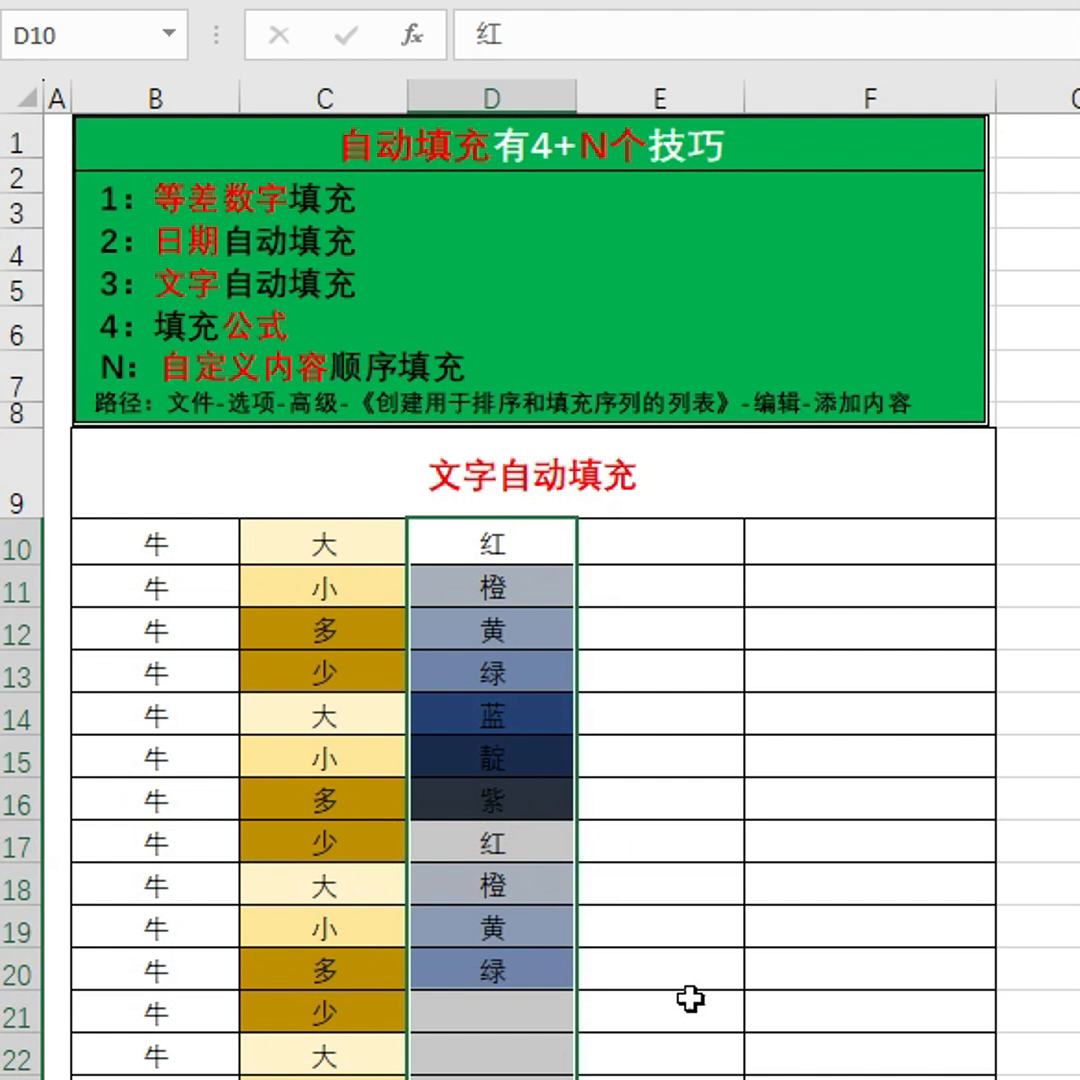Select cell B20 containing 牛
This screenshot has width=1080, height=1080.
[156, 970]
